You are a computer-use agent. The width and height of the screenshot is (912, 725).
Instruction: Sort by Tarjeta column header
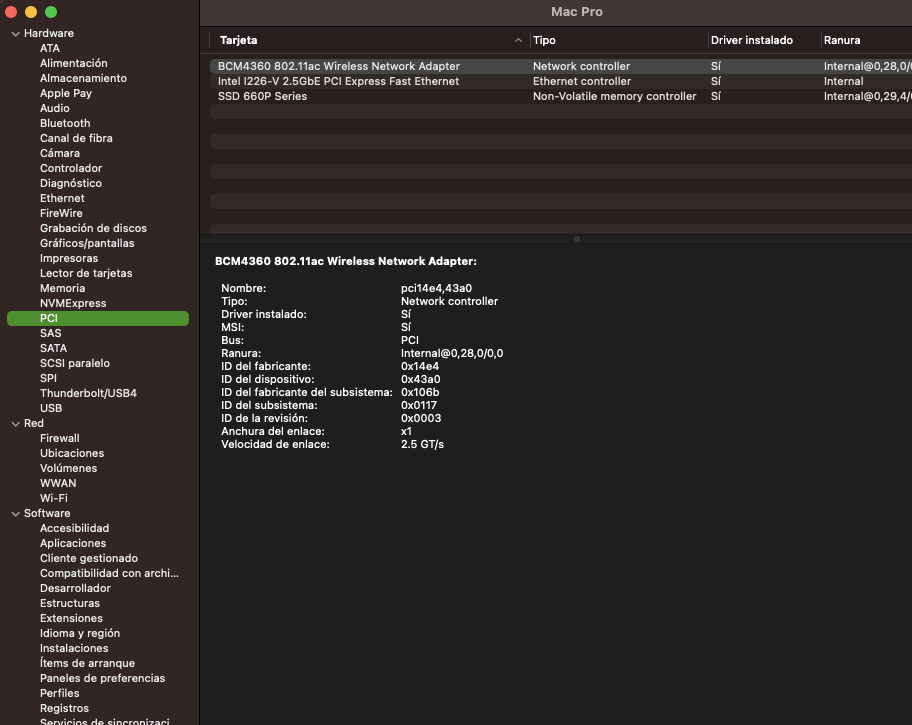(x=238, y=40)
